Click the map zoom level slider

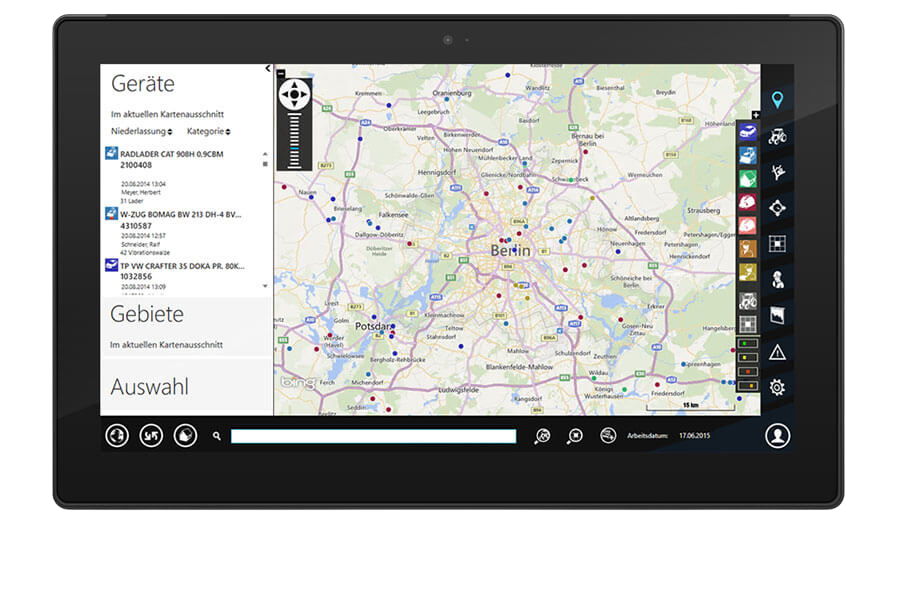pos(294,140)
